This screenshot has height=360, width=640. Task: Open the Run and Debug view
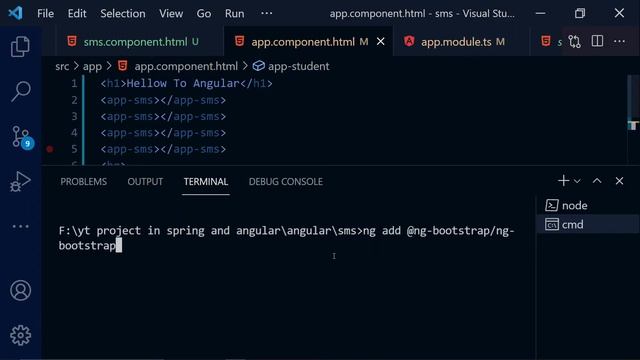pyautogui.click(x=20, y=181)
